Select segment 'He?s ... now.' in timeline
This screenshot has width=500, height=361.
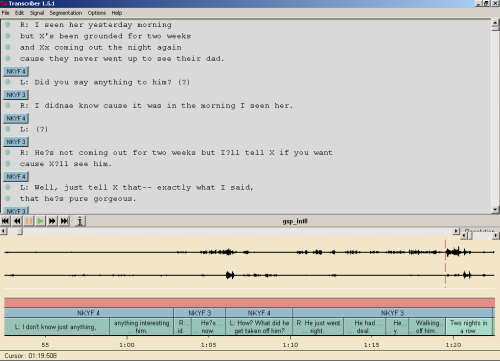pyautogui.click(x=208, y=327)
